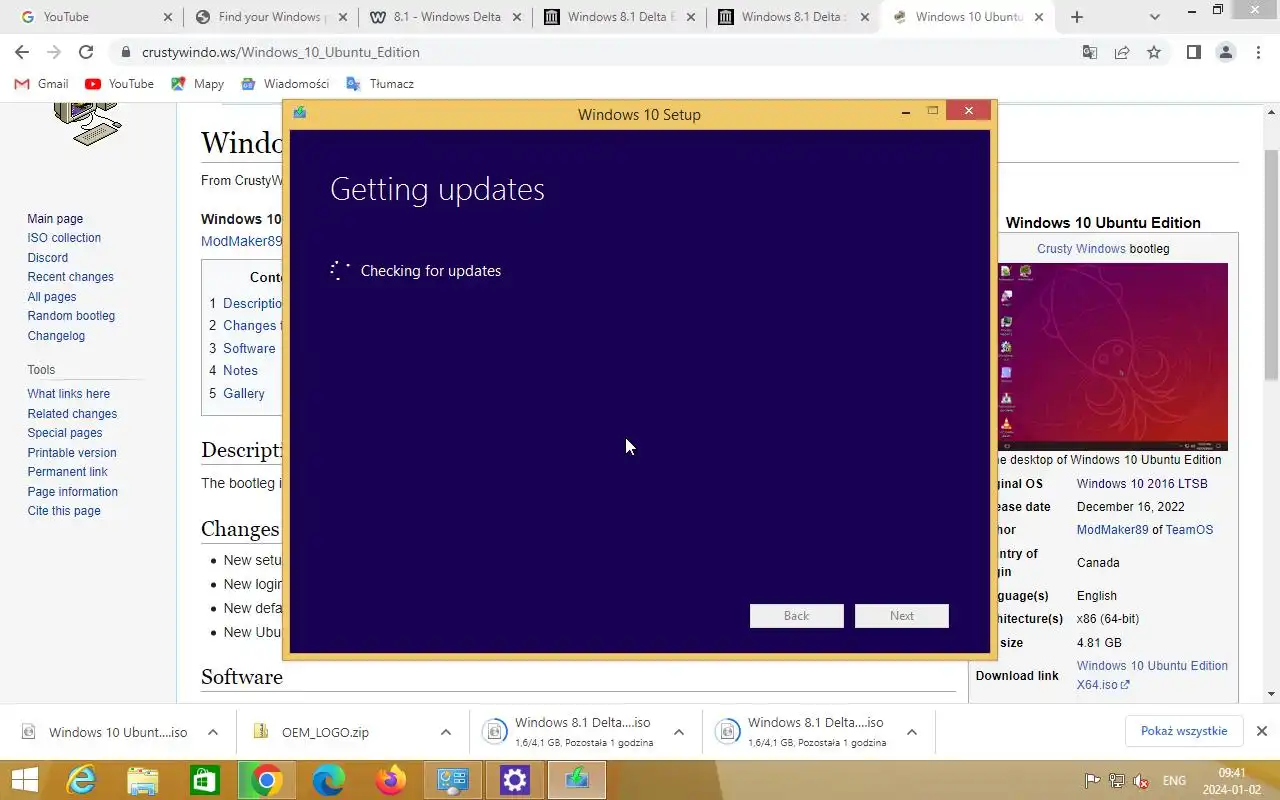The width and height of the screenshot is (1280, 800).
Task: Jump to Notes section in contents
Action: tap(240, 370)
